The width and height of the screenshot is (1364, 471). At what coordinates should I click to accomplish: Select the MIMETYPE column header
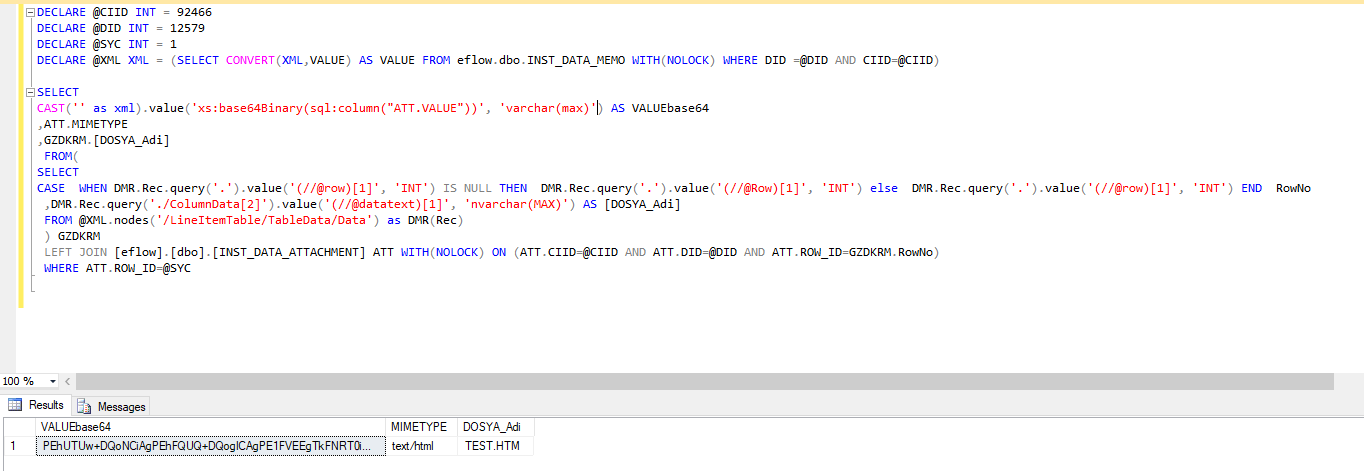(x=419, y=427)
